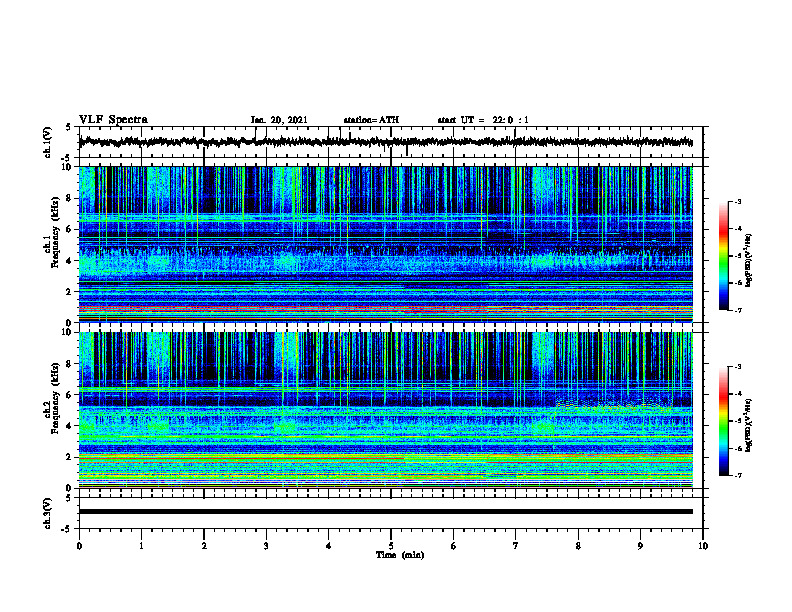Viewport: 792px width, 612px height.
Task: Click the "3" tick on the time axis
Action: point(266,546)
